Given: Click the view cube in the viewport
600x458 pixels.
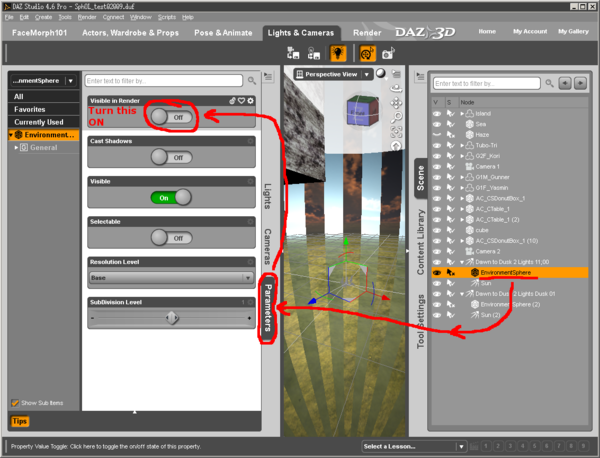Looking at the screenshot, I should 362,111.
